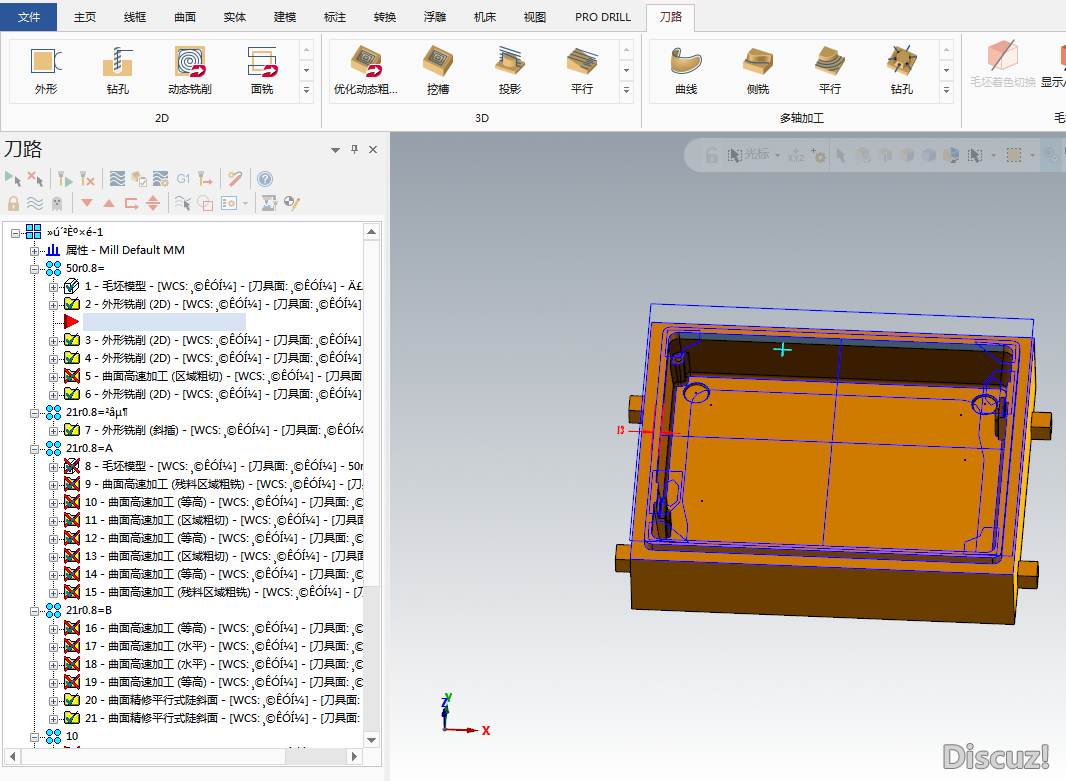Choose the 投影 project toolpath
The height and width of the screenshot is (781, 1066).
[x=510, y=71]
